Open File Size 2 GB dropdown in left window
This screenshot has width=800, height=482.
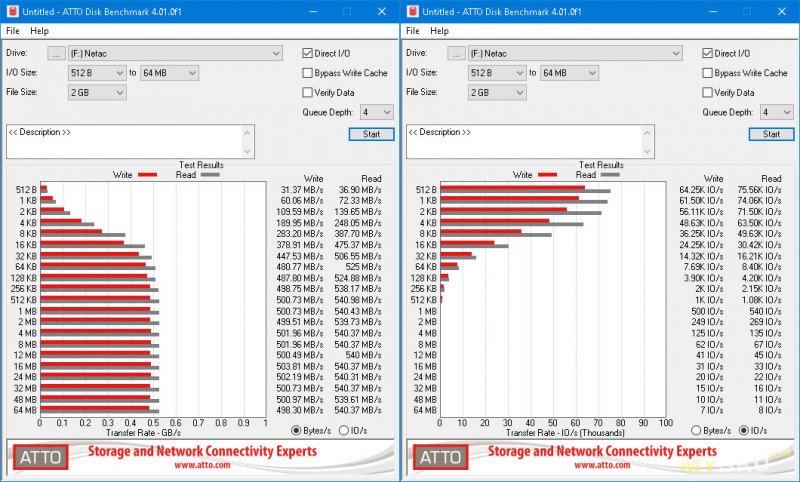tap(97, 92)
